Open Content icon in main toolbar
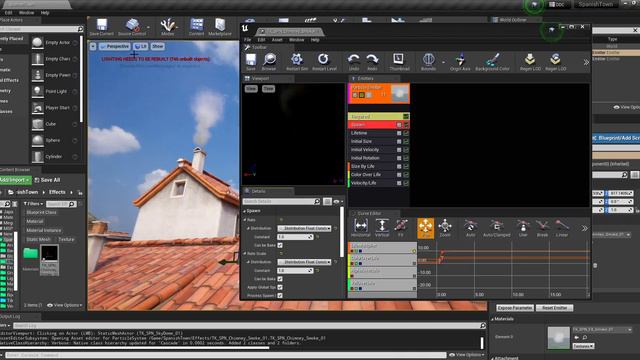Screen dimensions: 640x360 [196, 25]
